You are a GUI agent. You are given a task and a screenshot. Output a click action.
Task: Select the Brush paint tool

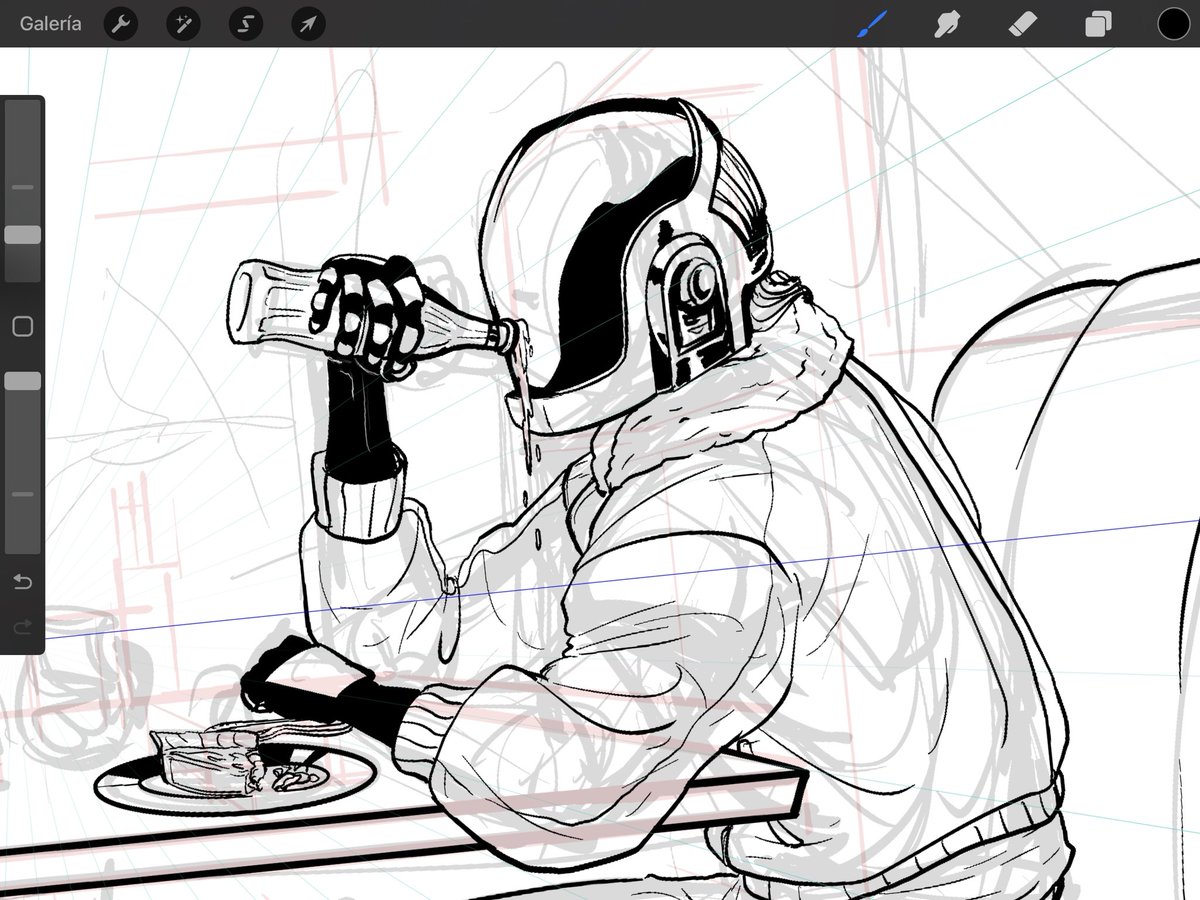pos(872,23)
